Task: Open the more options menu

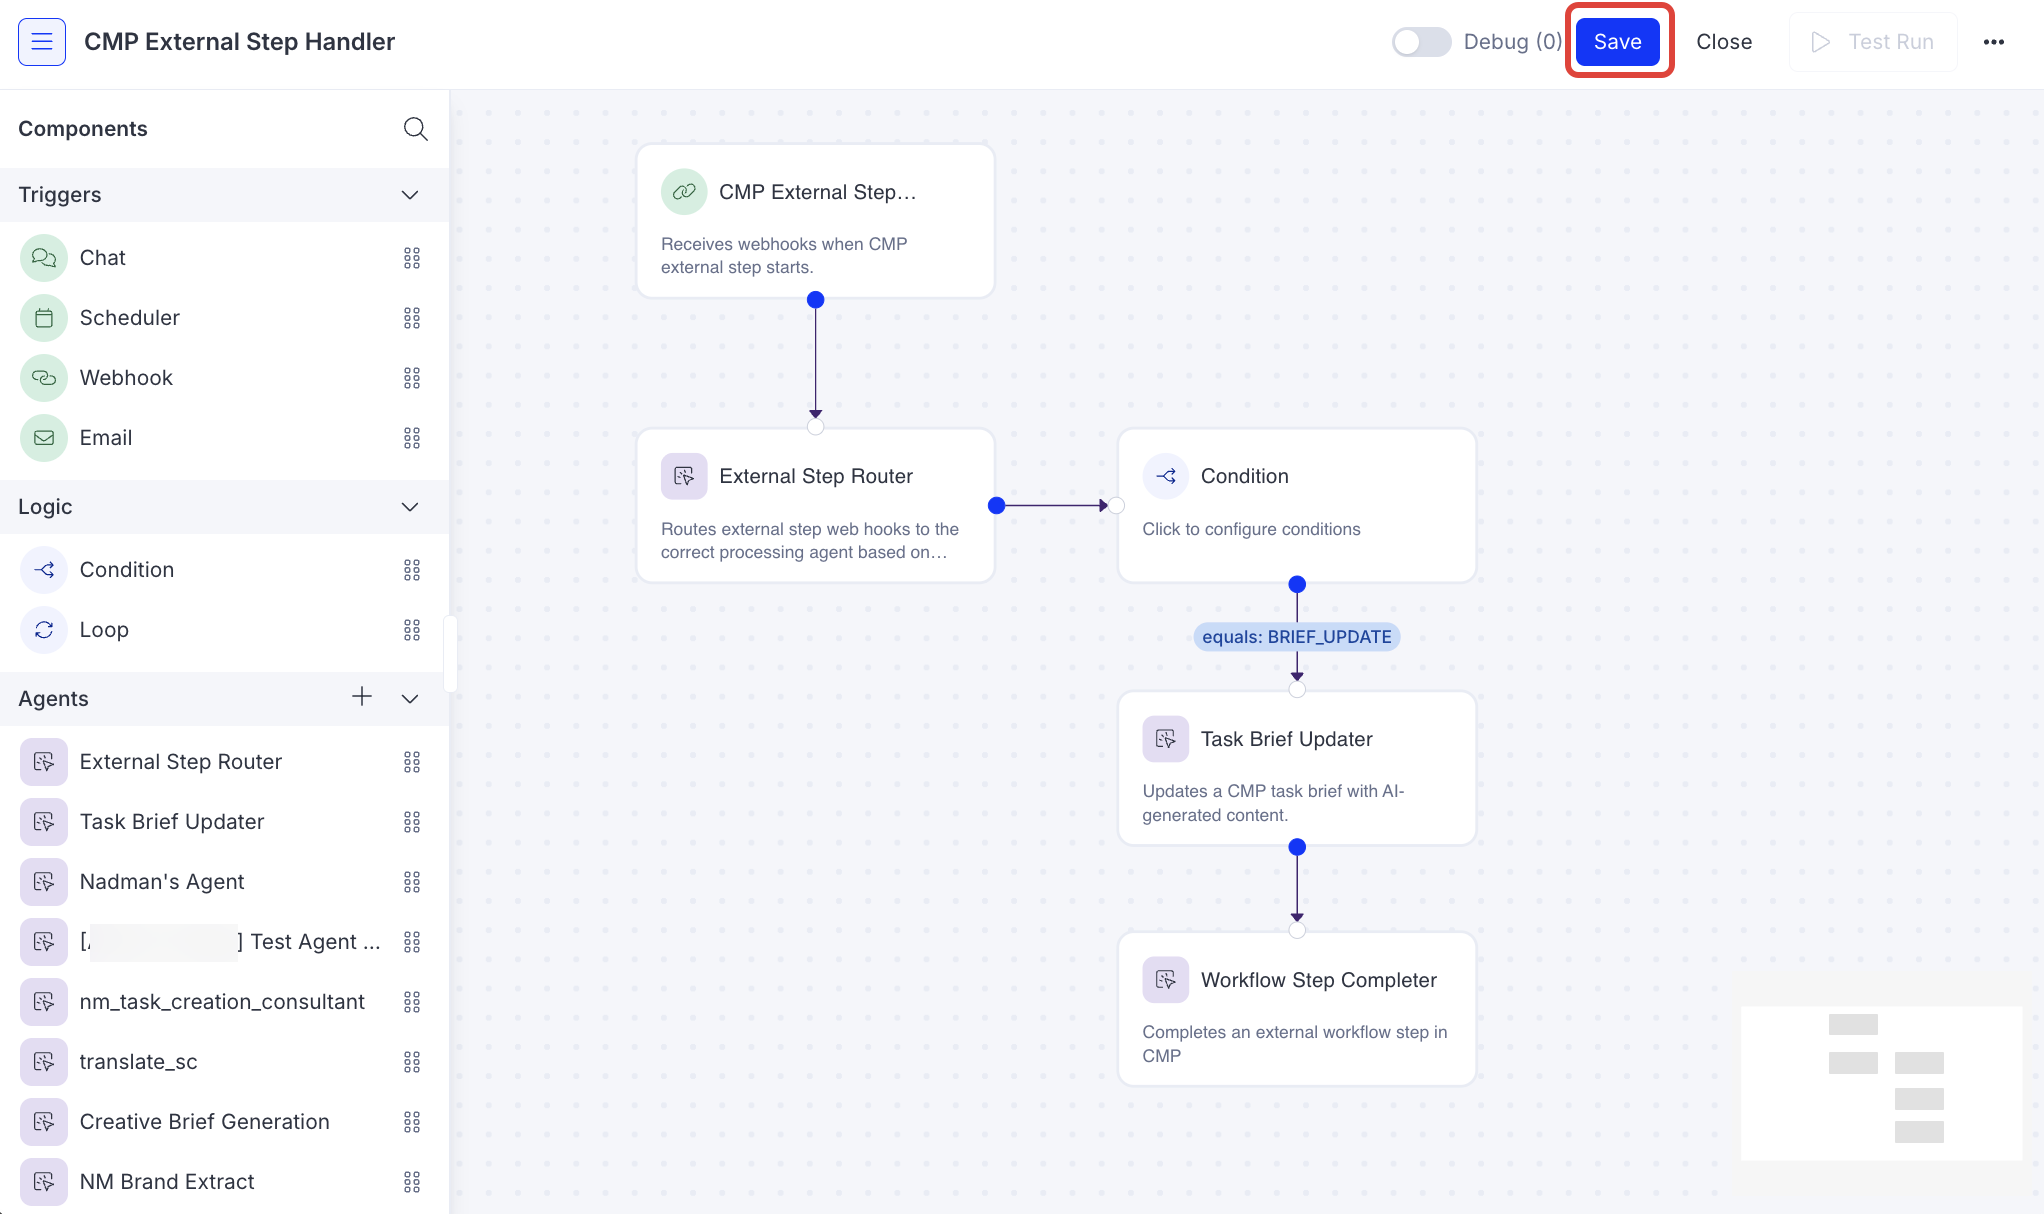Action: (x=1995, y=41)
